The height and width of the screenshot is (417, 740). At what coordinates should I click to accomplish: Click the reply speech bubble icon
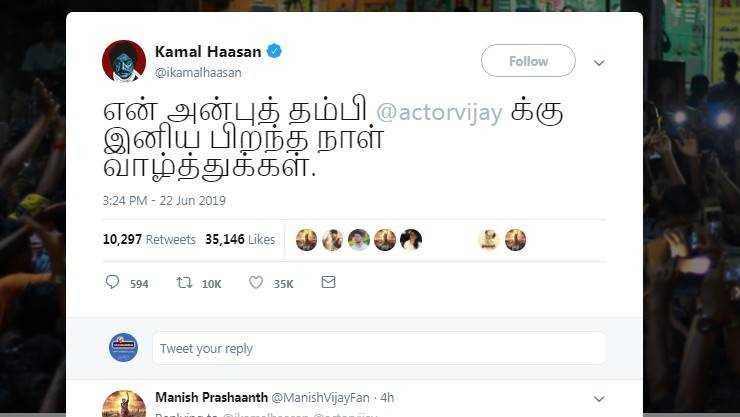[112, 282]
